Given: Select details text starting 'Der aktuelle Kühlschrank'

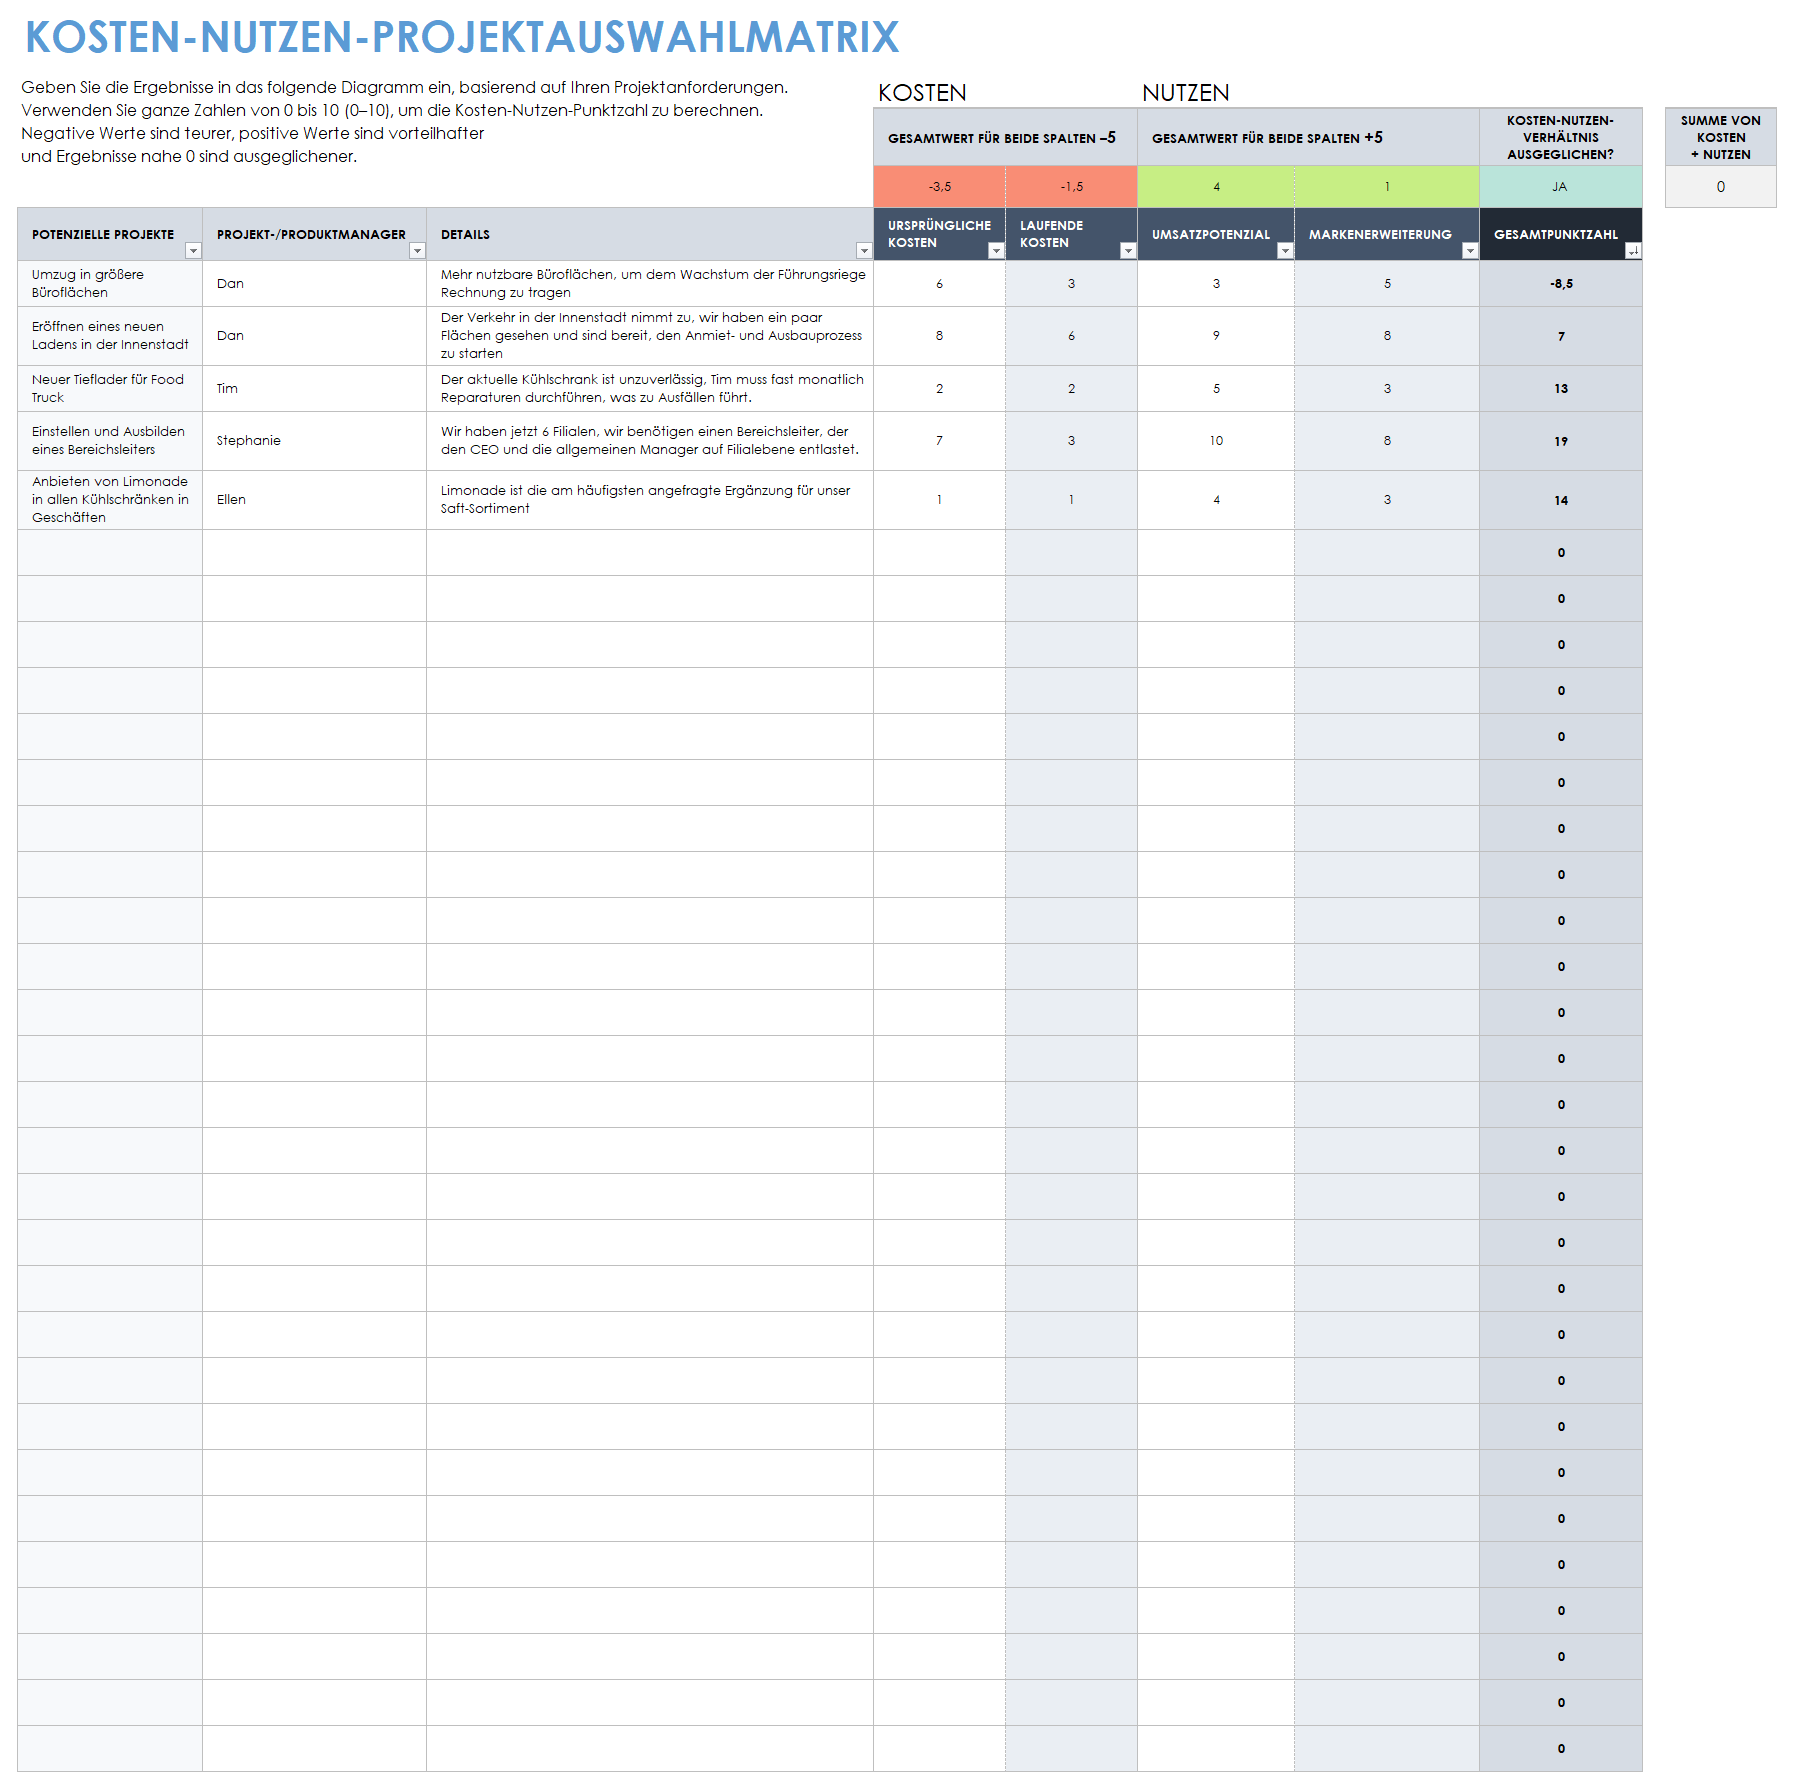Looking at the screenshot, I should coord(650,389).
